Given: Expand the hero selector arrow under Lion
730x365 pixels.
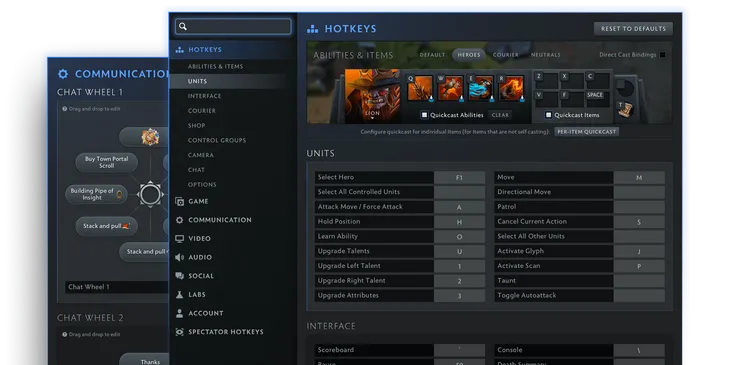Looking at the screenshot, I should coord(372,119).
